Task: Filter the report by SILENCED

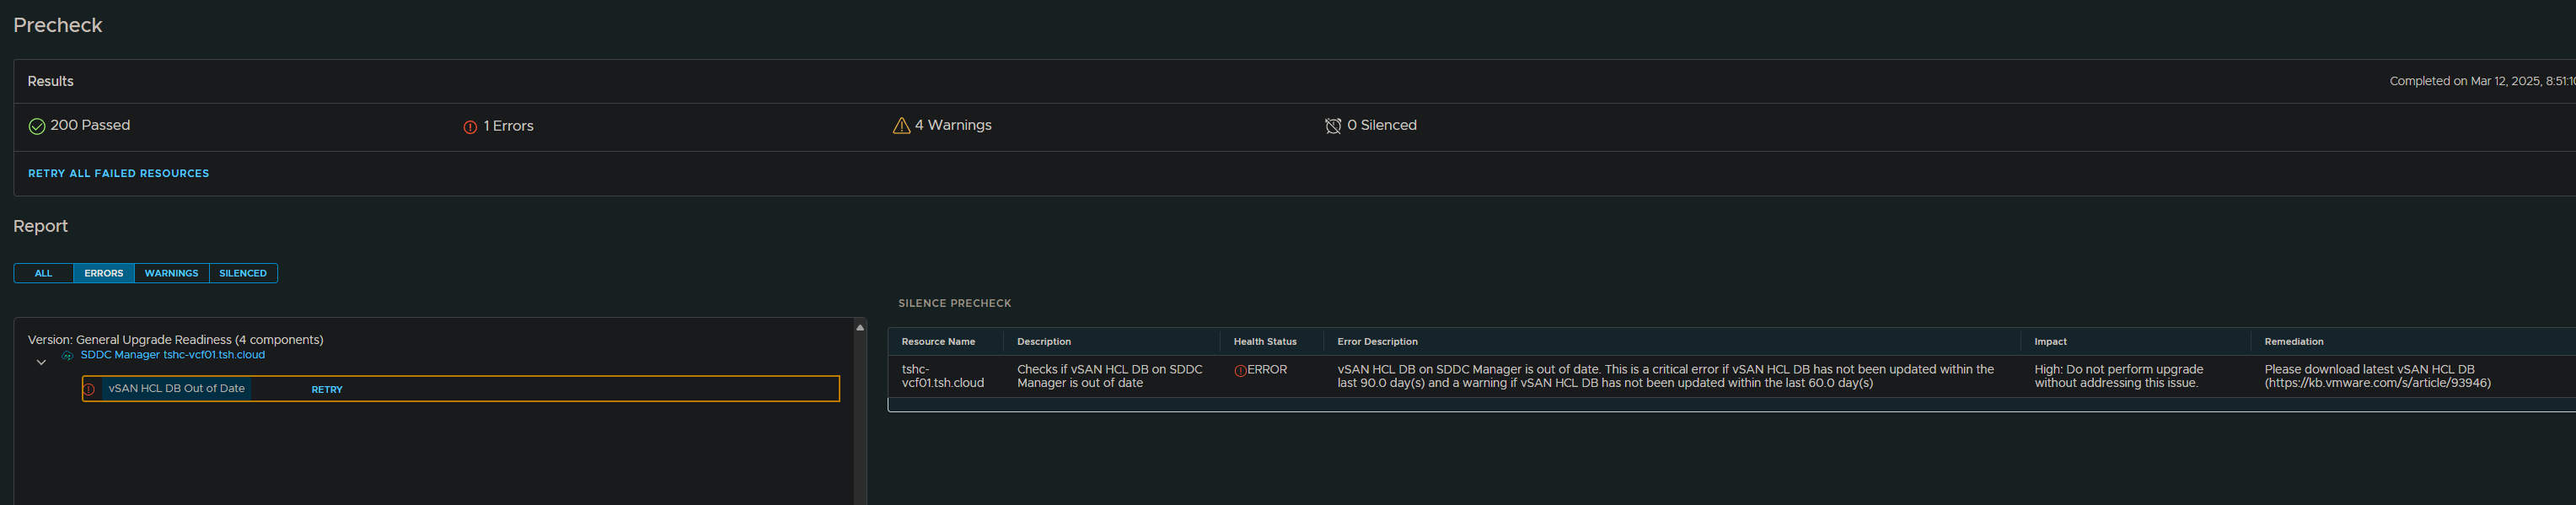Action: click(x=243, y=273)
